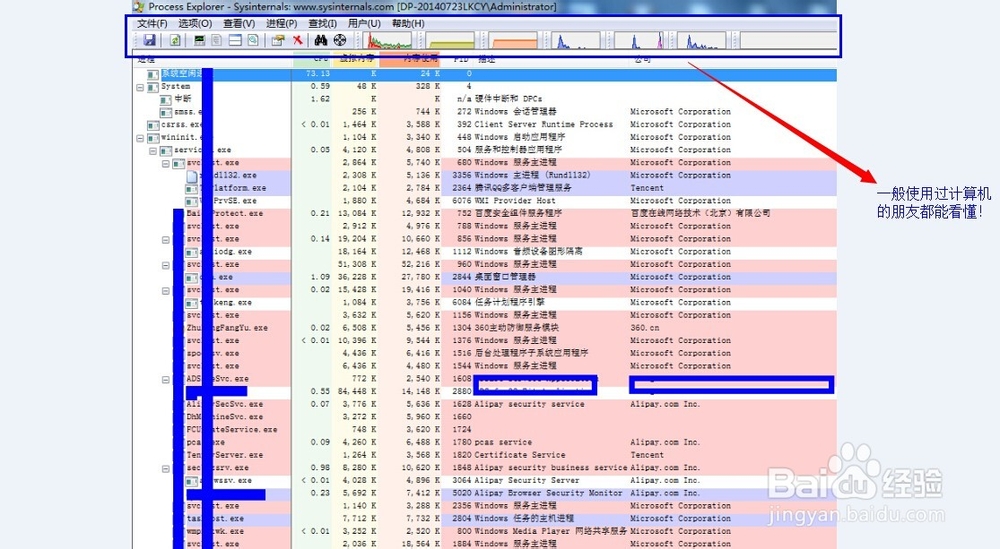This screenshot has height=549, width=1000.
Task: Click '360.cn' company cell
Action: tap(645, 328)
